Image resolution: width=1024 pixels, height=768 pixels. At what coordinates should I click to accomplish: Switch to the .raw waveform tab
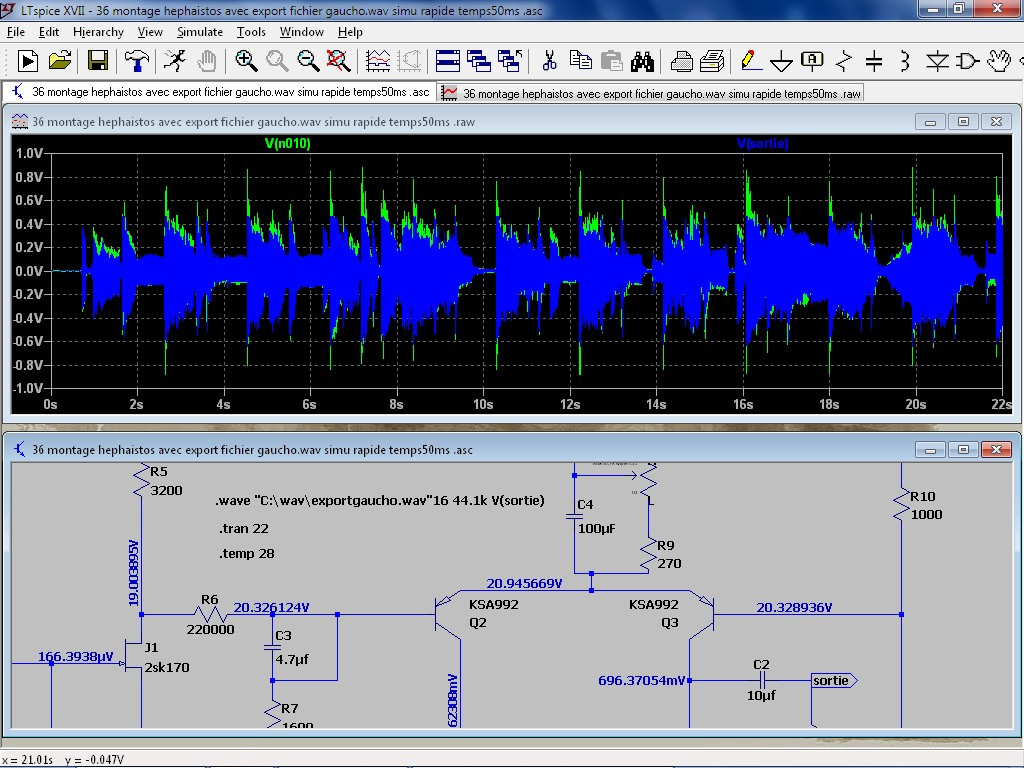(x=651, y=93)
